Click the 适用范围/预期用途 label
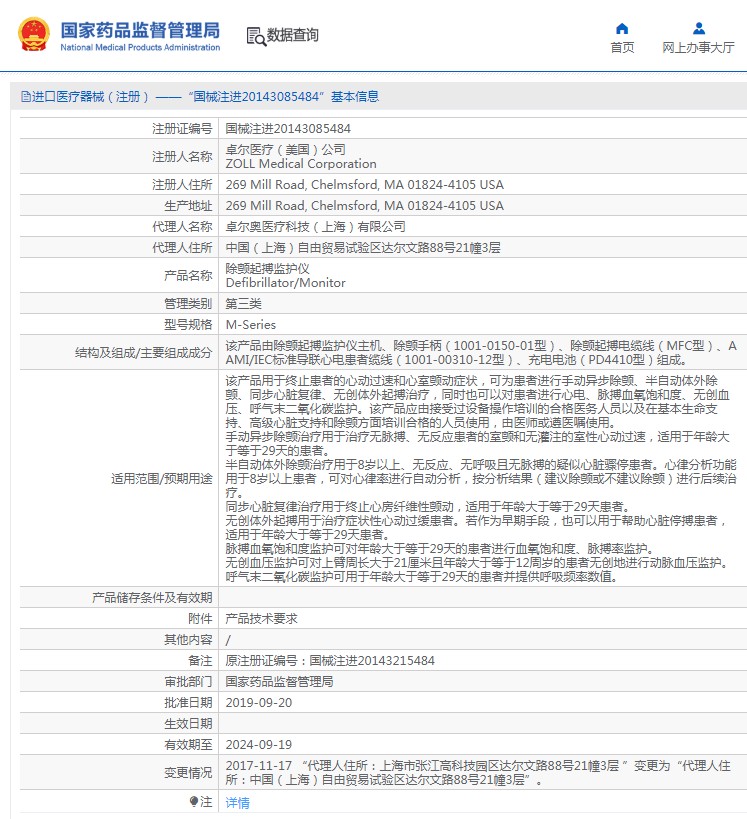The image size is (747, 819). tap(162, 478)
